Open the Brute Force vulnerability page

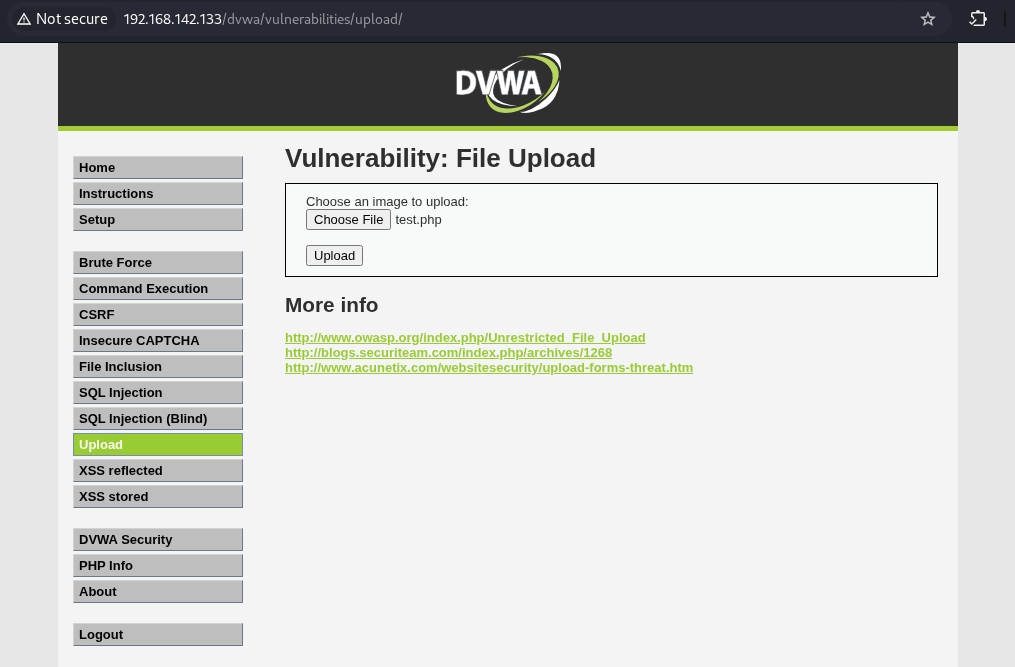pyautogui.click(x=158, y=263)
